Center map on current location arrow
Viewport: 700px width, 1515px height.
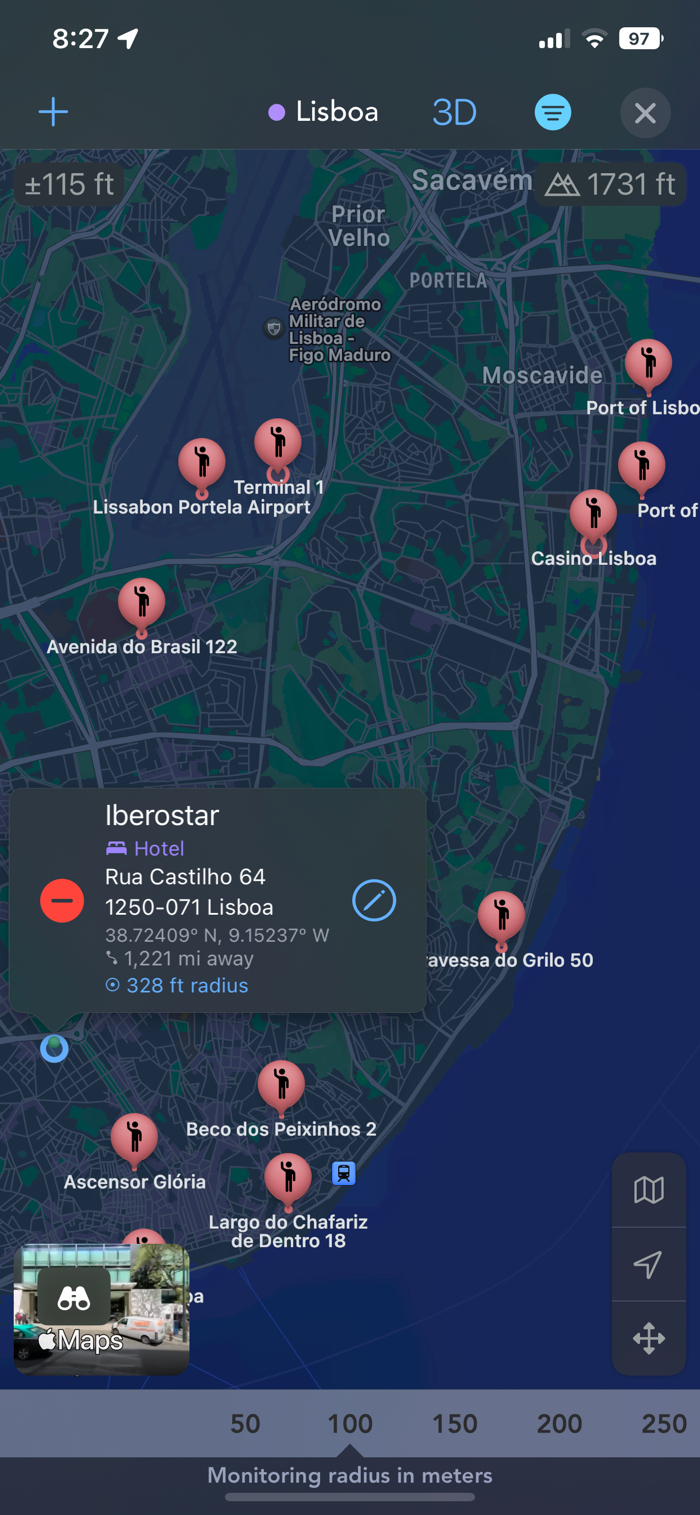pyautogui.click(x=648, y=1264)
